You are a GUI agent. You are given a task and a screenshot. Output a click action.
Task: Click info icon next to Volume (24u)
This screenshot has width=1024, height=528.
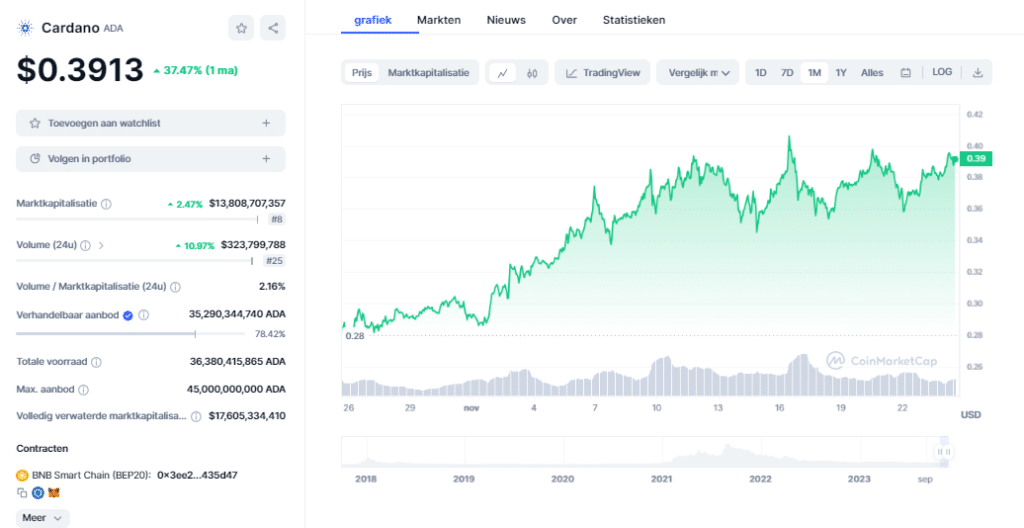(x=85, y=246)
